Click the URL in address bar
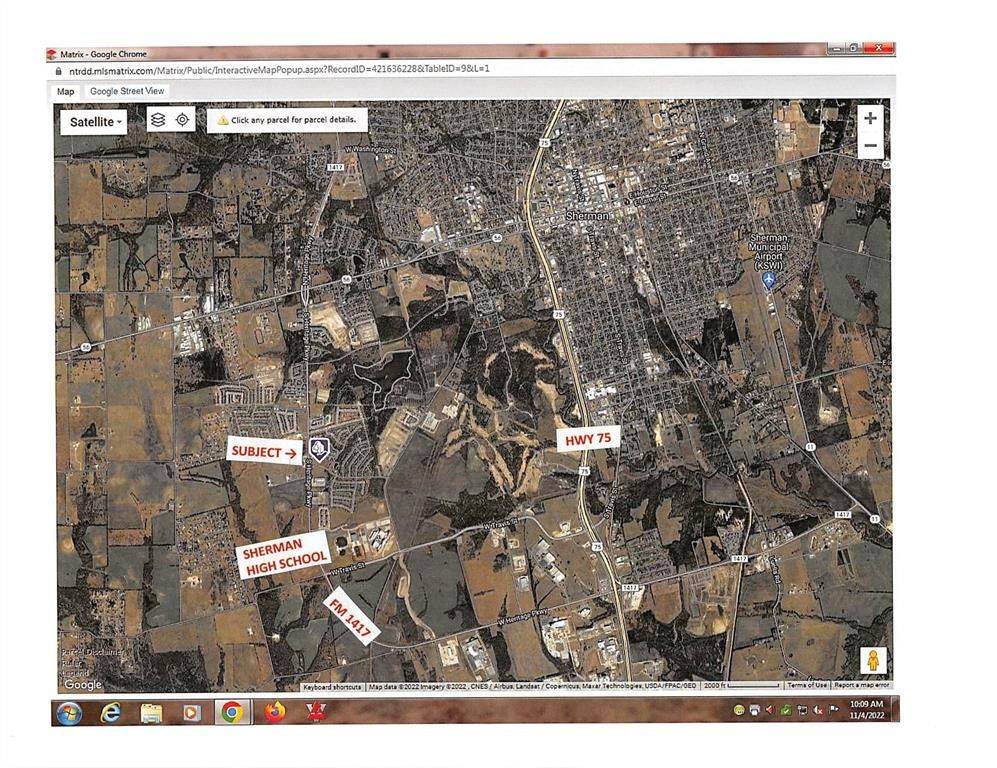Image resolution: width=997 pixels, height=768 pixels. tap(279, 69)
